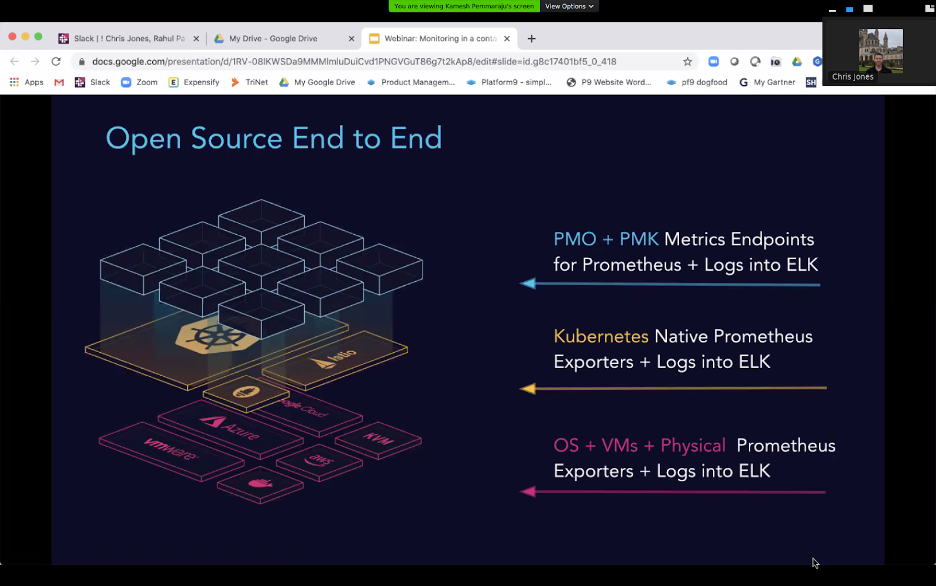Open the Google Drive extension icon in toolbar
The width and height of the screenshot is (936, 586).
coord(796,61)
